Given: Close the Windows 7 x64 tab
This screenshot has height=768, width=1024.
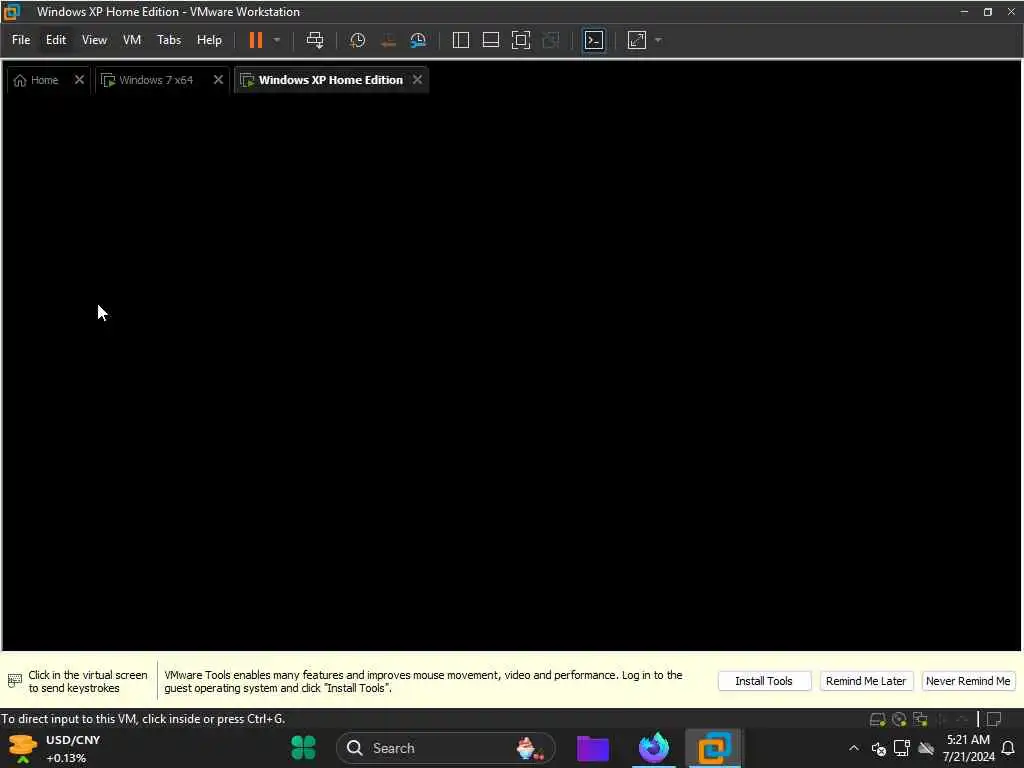Looking at the screenshot, I should click(218, 80).
